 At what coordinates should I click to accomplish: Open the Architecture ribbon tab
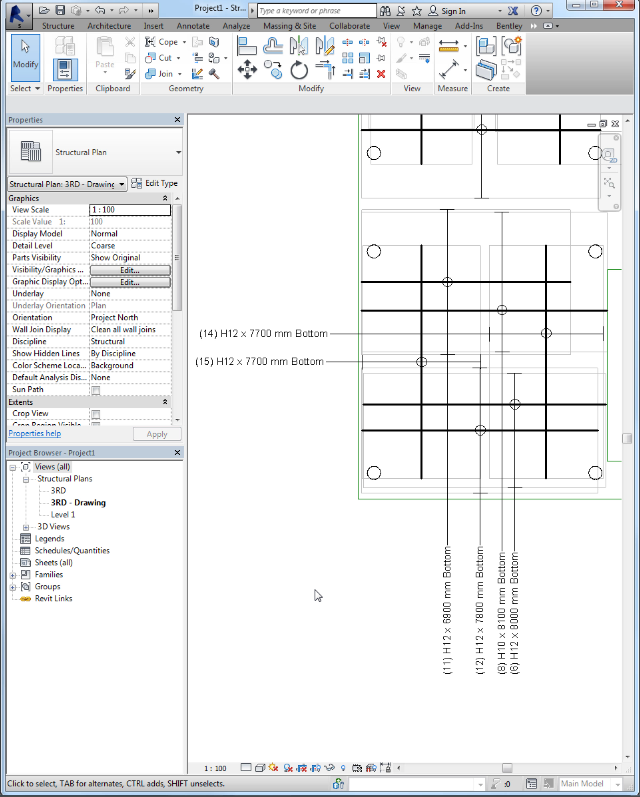click(109, 26)
